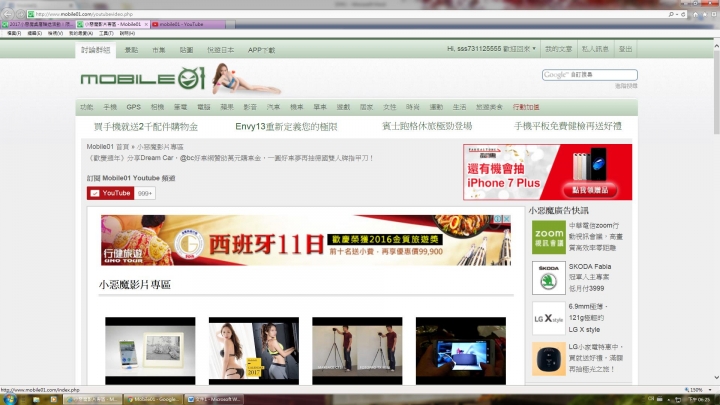720x405 pixels.
Task: Switch to the first tab starting with 2017
Action: point(38,24)
